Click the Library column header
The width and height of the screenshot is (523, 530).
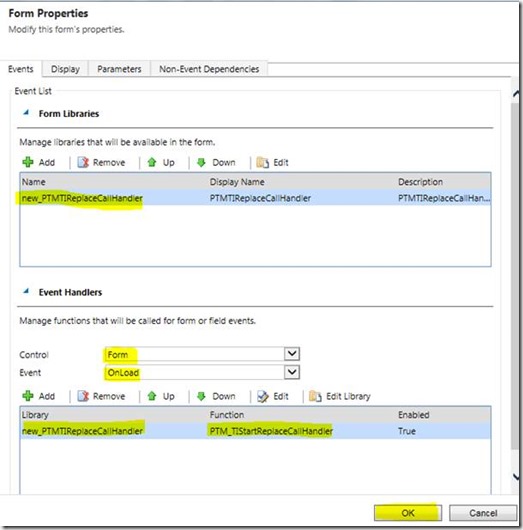35,415
